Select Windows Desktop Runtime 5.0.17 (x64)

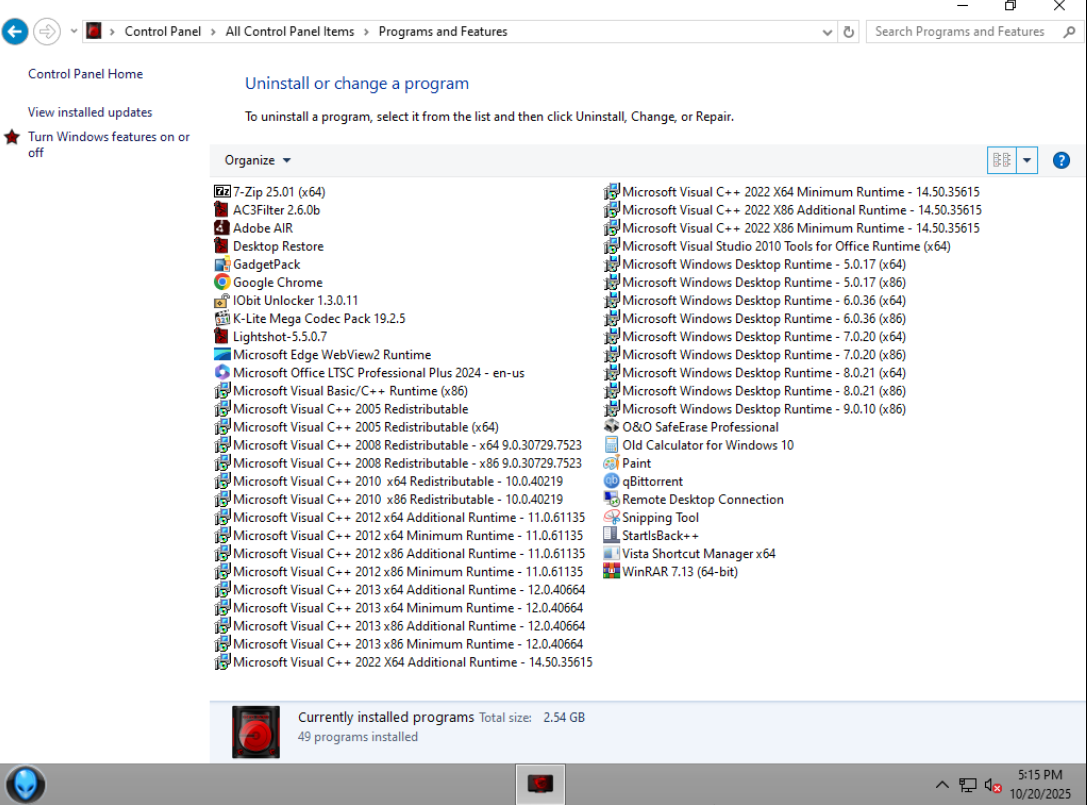click(x=756, y=264)
